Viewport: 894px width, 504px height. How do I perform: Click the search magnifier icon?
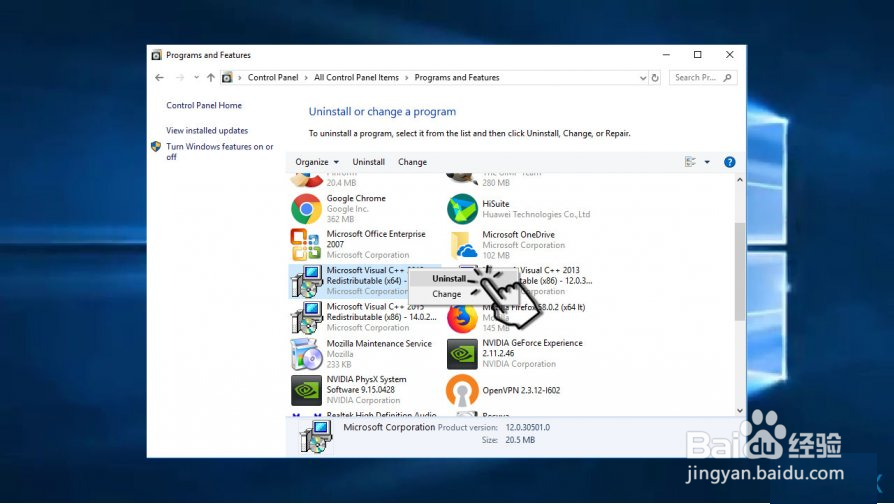(x=728, y=78)
